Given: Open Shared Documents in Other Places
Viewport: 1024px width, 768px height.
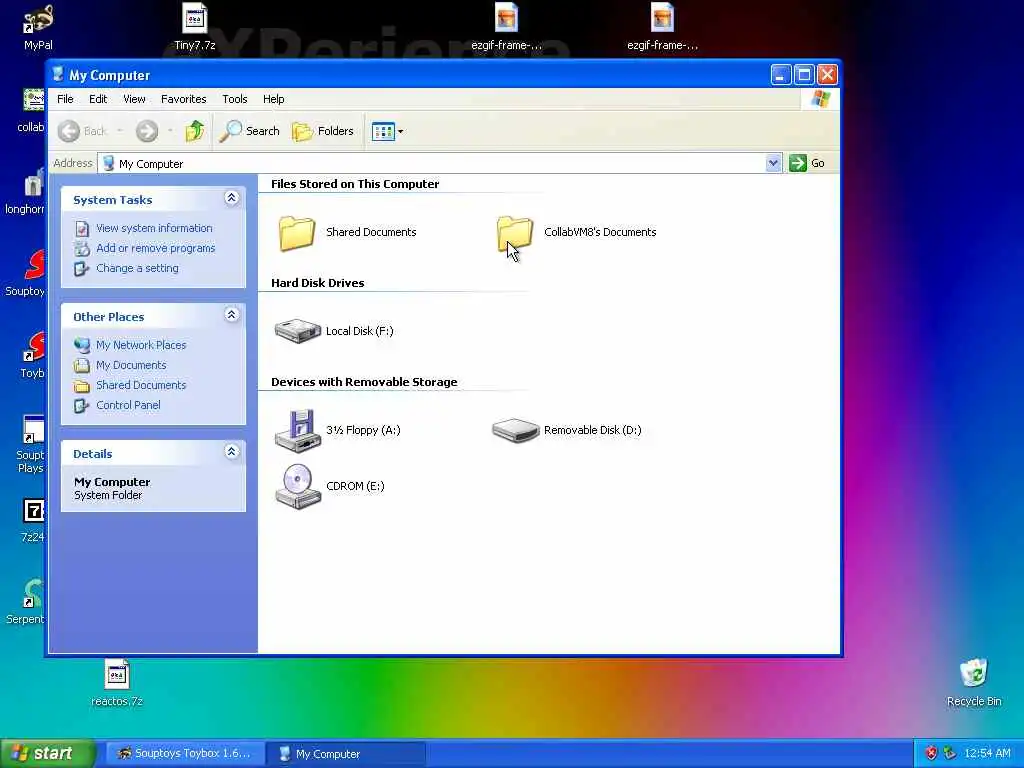Looking at the screenshot, I should 141,385.
